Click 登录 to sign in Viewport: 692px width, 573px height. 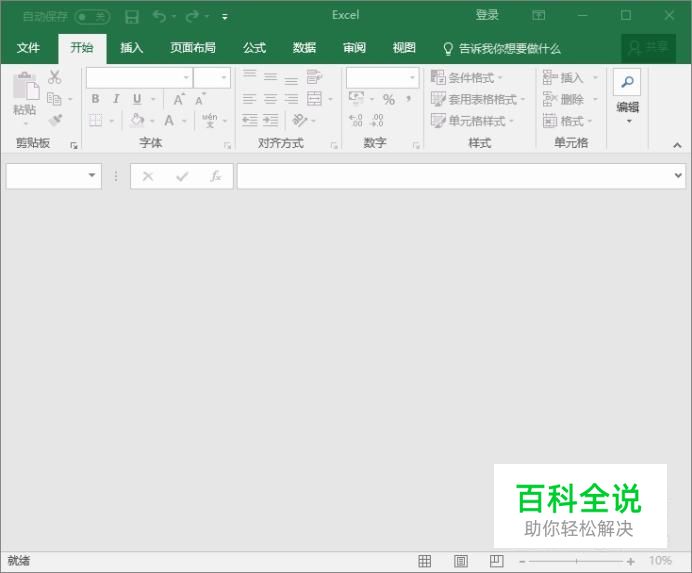(487, 15)
